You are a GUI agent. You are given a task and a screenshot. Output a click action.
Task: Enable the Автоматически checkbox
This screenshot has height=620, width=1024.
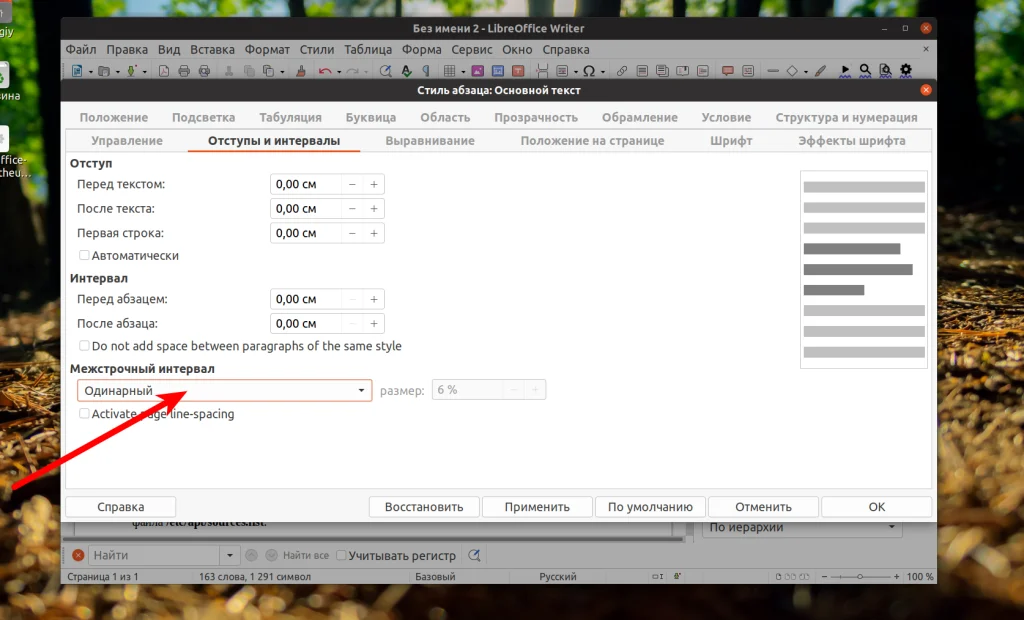[x=84, y=255]
